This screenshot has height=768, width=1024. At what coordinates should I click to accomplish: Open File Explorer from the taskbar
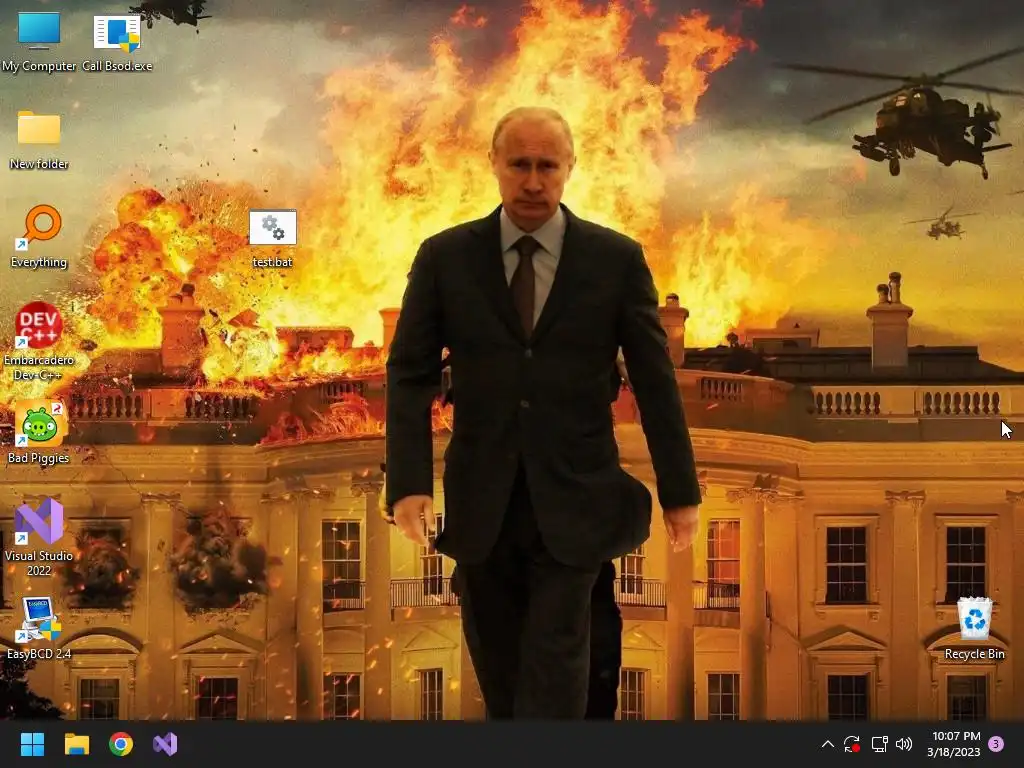[76, 744]
